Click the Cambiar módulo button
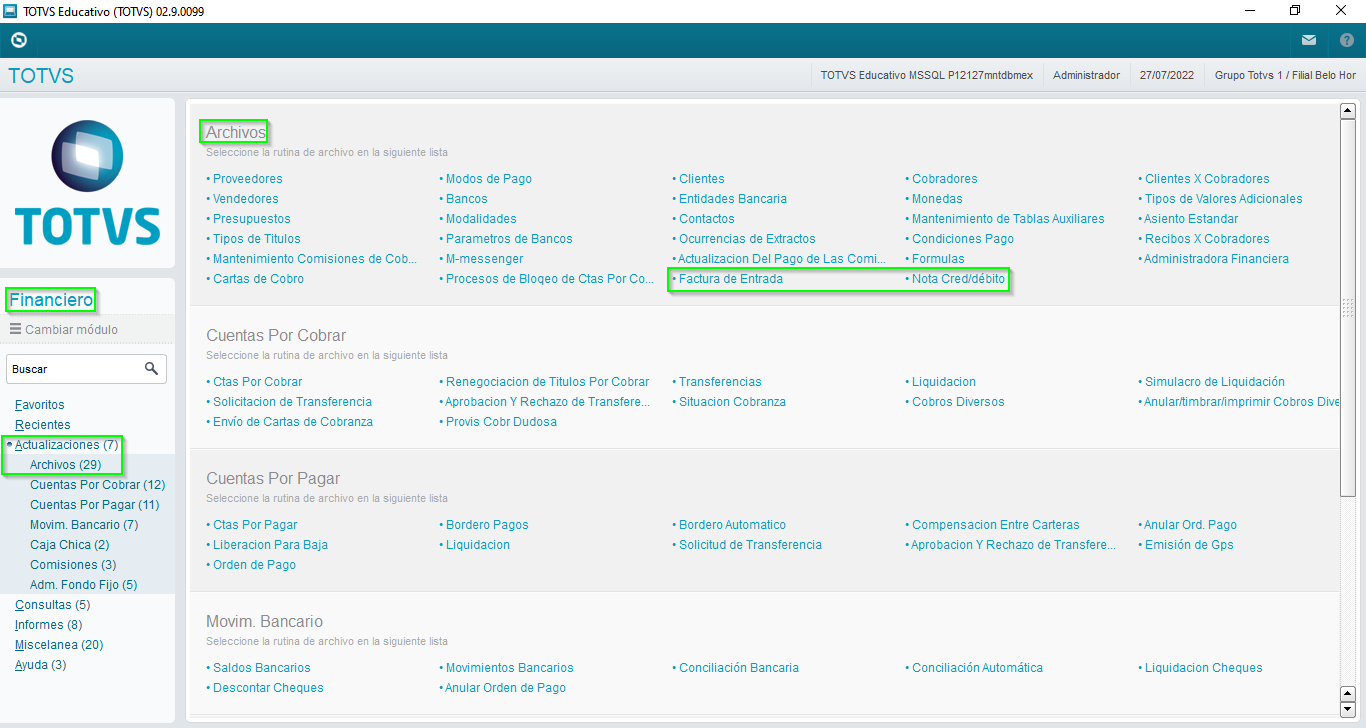 64,329
